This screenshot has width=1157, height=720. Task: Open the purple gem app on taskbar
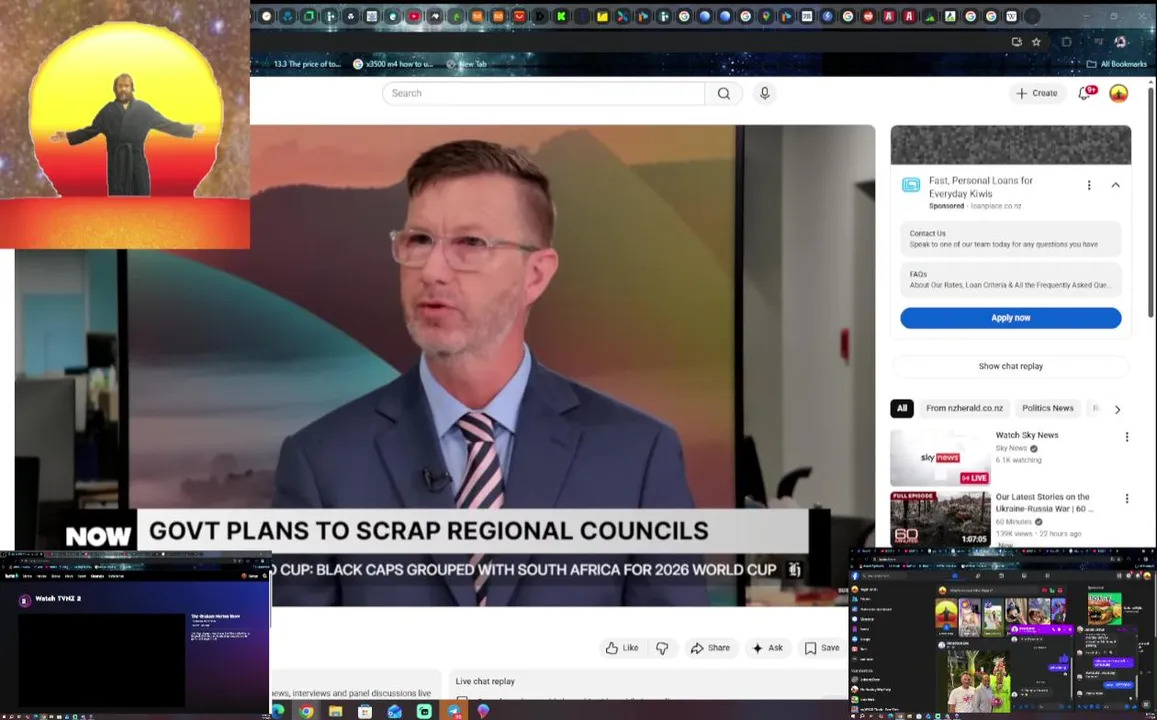pos(483,711)
